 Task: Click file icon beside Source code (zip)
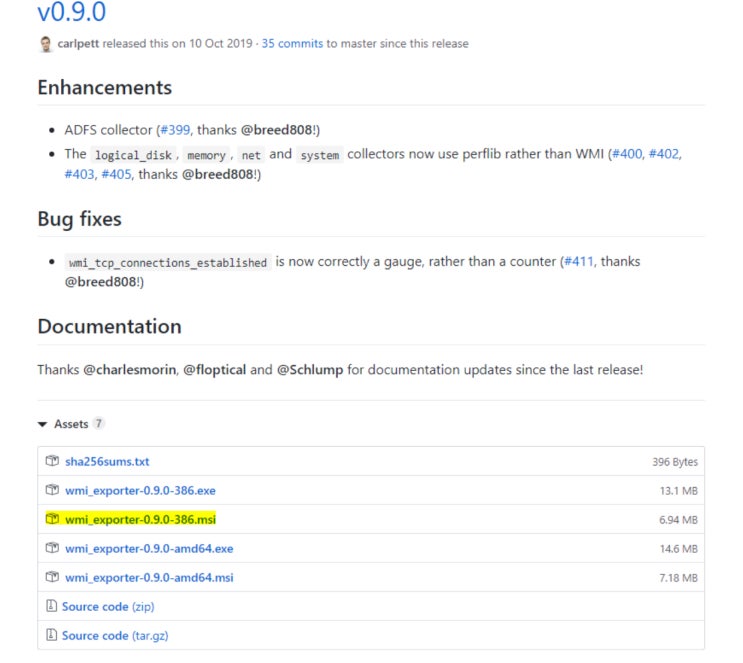tap(52, 607)
